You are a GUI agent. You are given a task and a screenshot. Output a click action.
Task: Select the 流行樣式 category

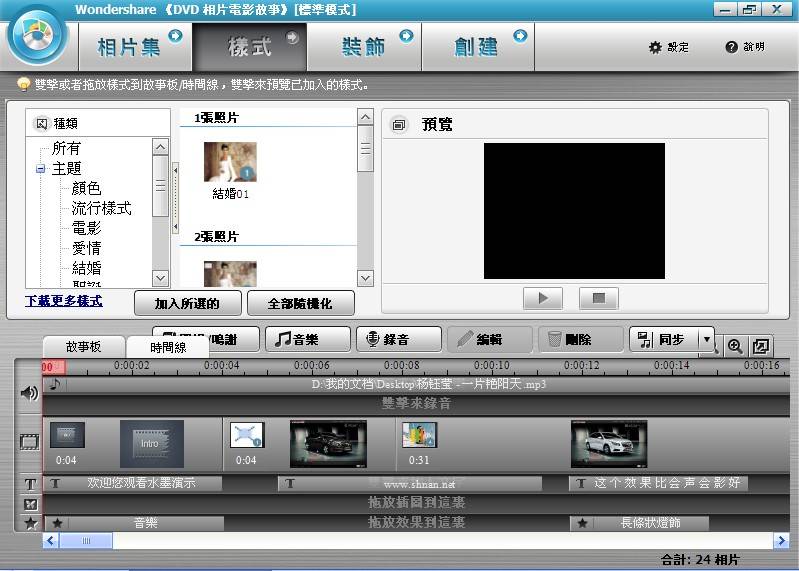pyautogui.click(x=101, y=208)
